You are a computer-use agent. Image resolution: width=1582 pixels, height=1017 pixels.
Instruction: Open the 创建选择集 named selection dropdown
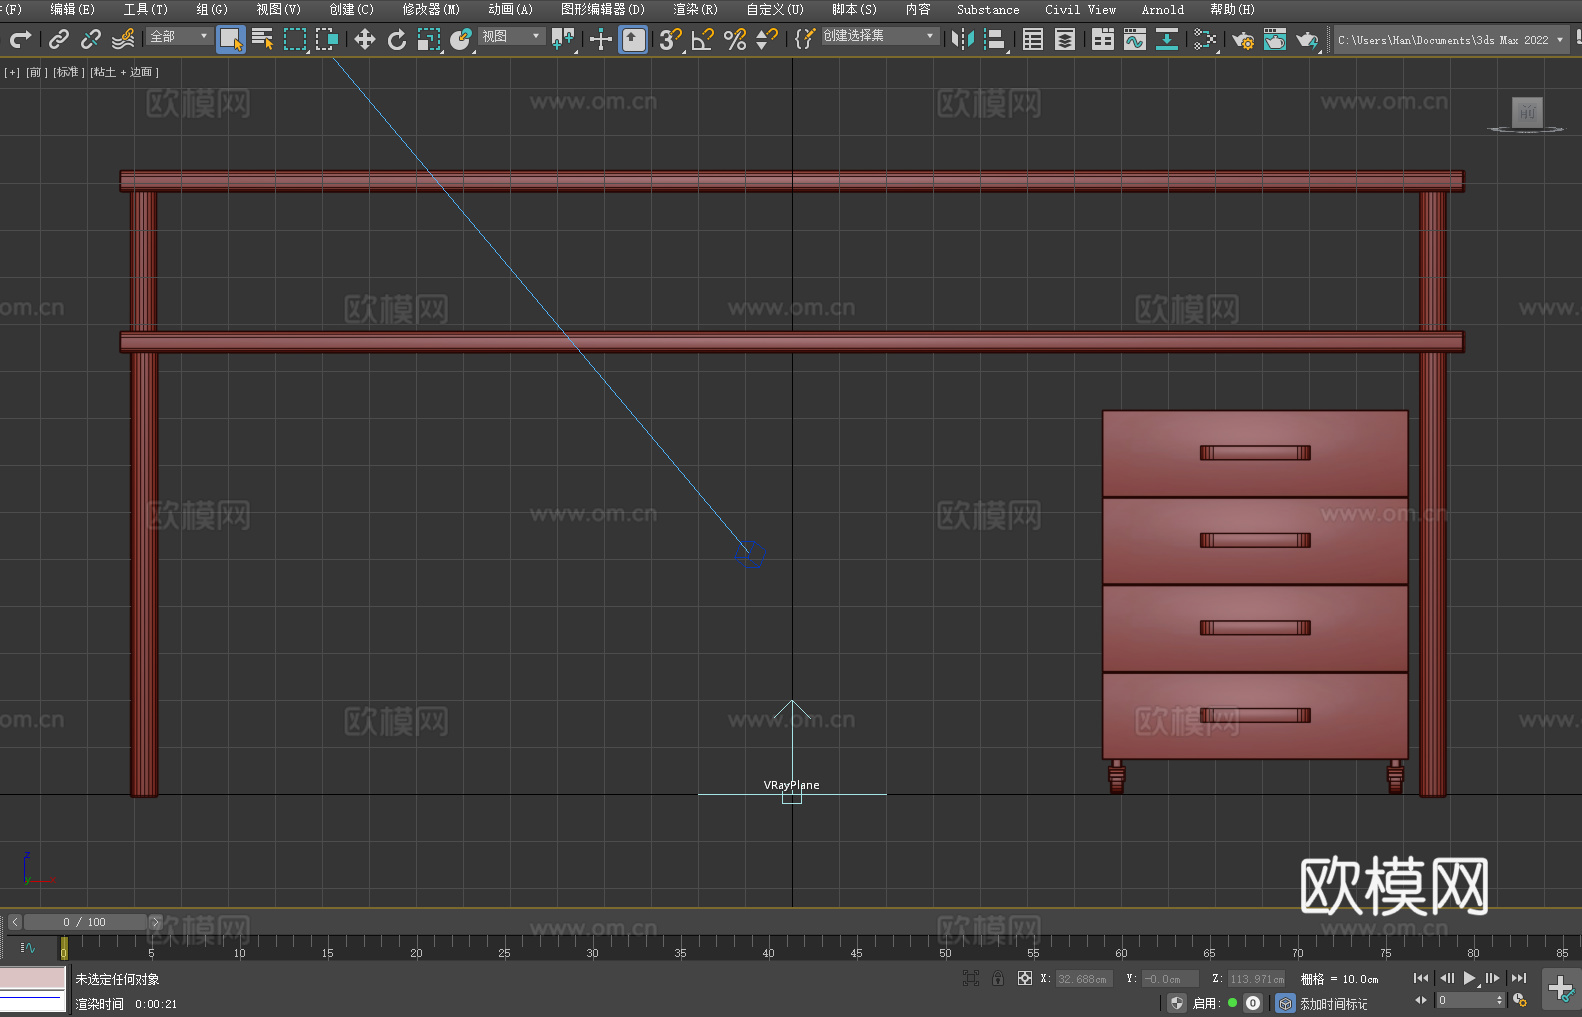(x=880, y=36)
